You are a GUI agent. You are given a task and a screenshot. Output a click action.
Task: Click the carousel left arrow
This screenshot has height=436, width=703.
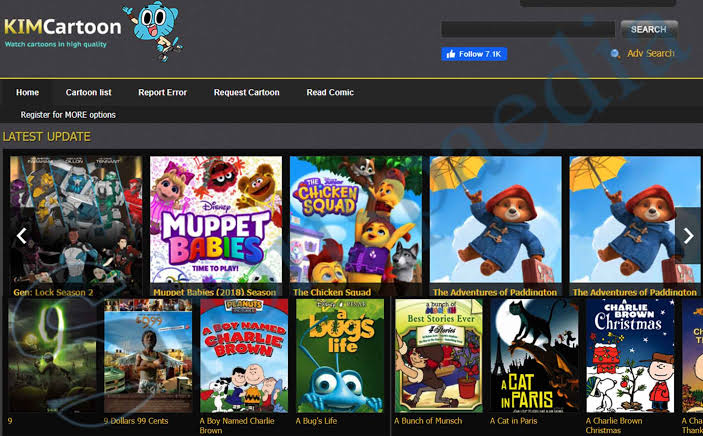(22, 237)
